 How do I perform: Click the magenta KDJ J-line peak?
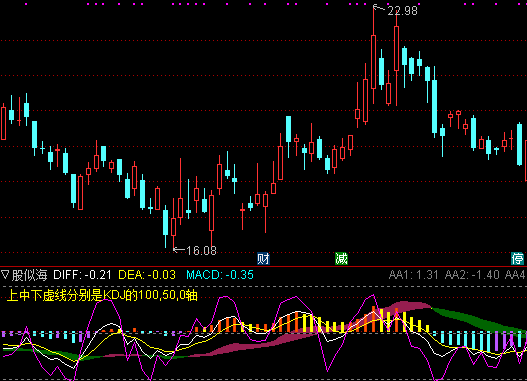372,296
